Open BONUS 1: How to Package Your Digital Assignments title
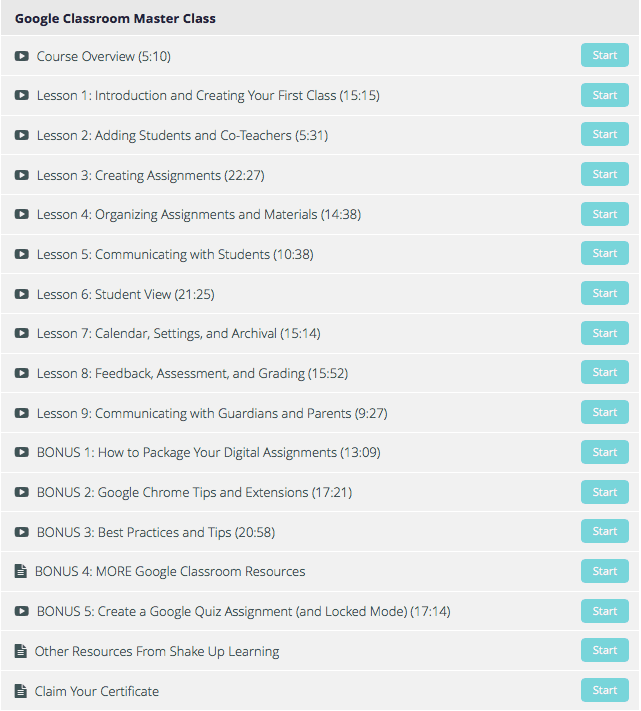This screenshot has height=711, width=641. pos(209,453)
